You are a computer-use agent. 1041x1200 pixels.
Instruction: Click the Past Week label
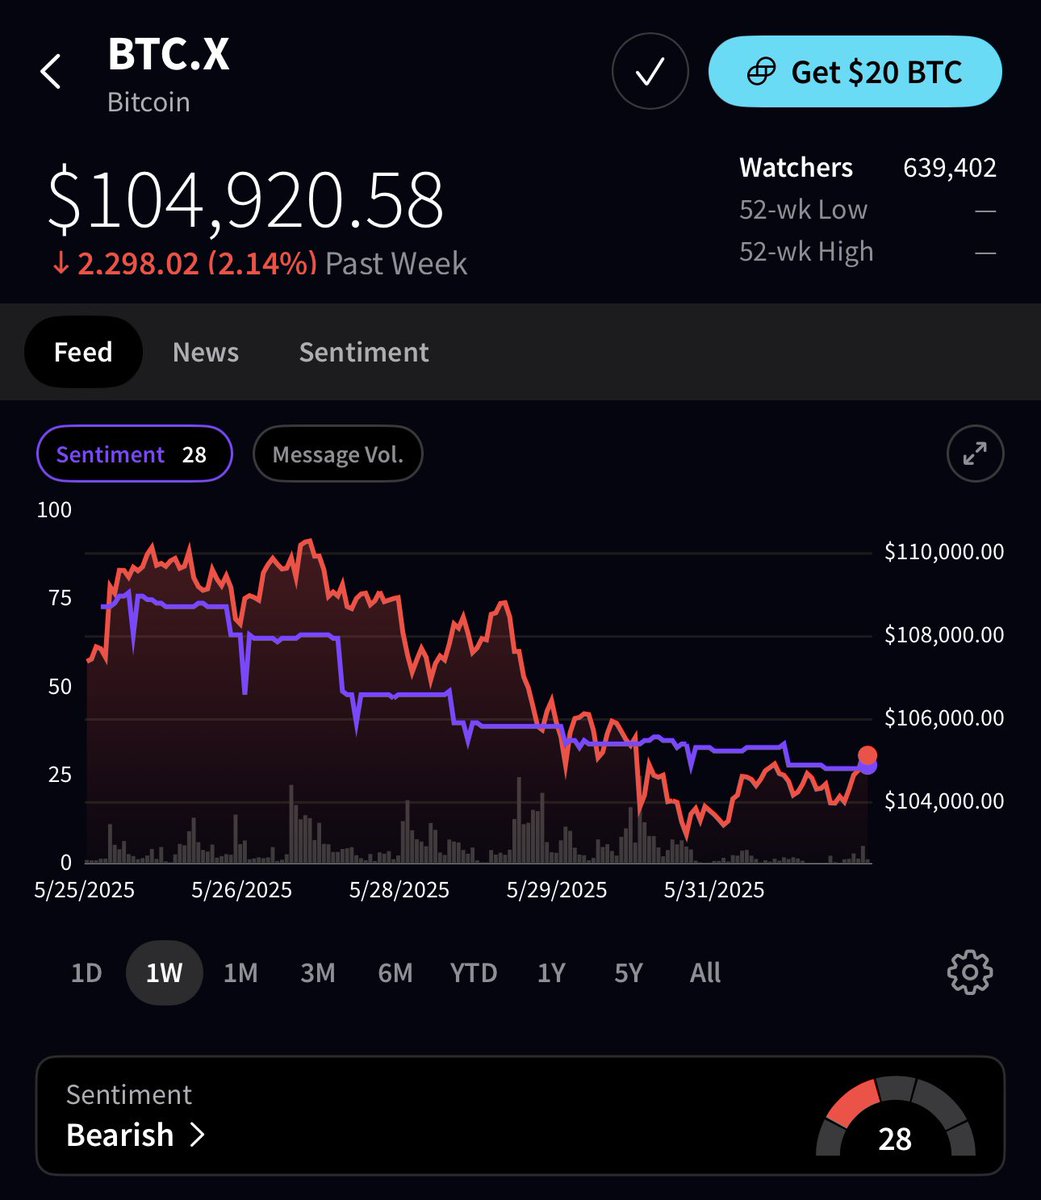[397, 263]
